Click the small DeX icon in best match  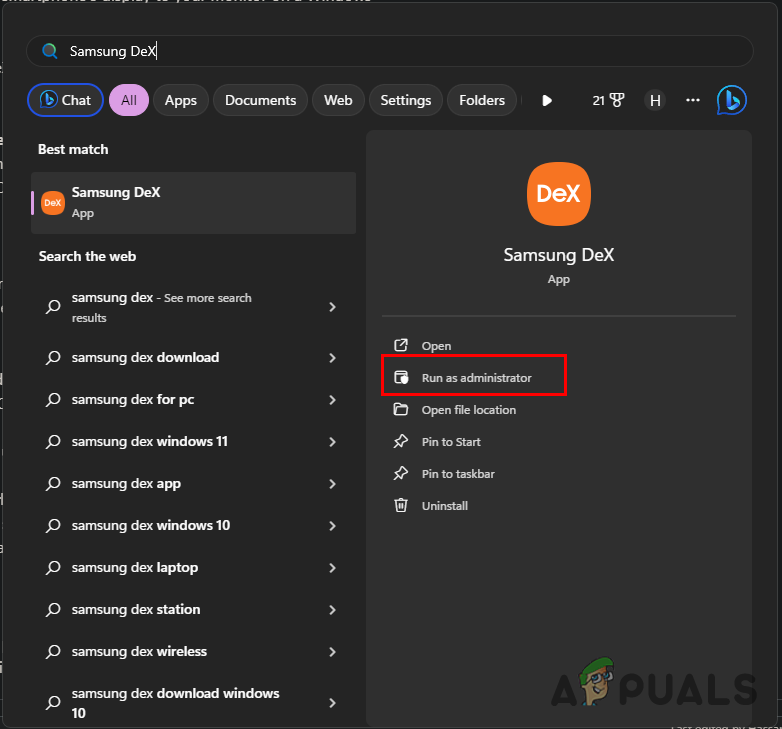point(52,203)
